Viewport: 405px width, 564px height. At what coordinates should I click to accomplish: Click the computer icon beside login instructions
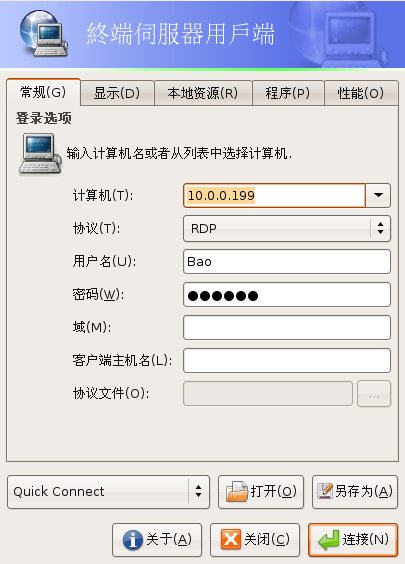(x=40, y=154)
